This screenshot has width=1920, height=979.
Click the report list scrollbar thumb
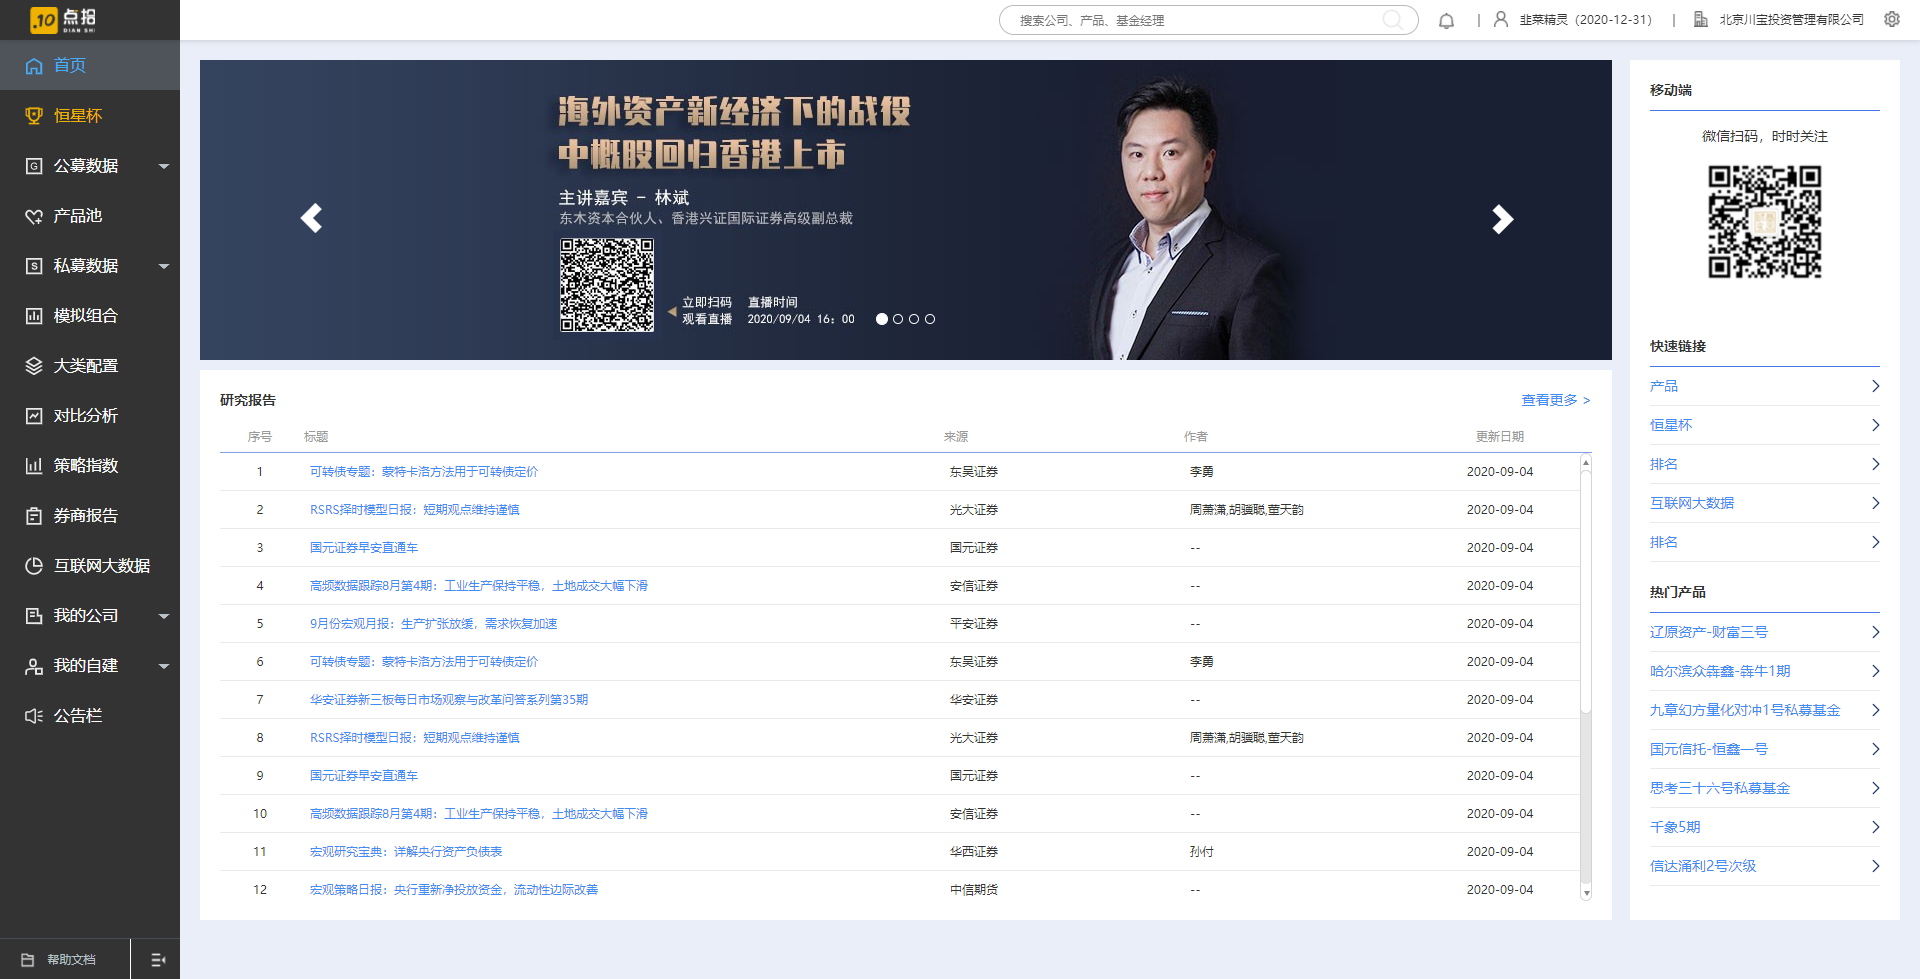tap(1586, 590)
